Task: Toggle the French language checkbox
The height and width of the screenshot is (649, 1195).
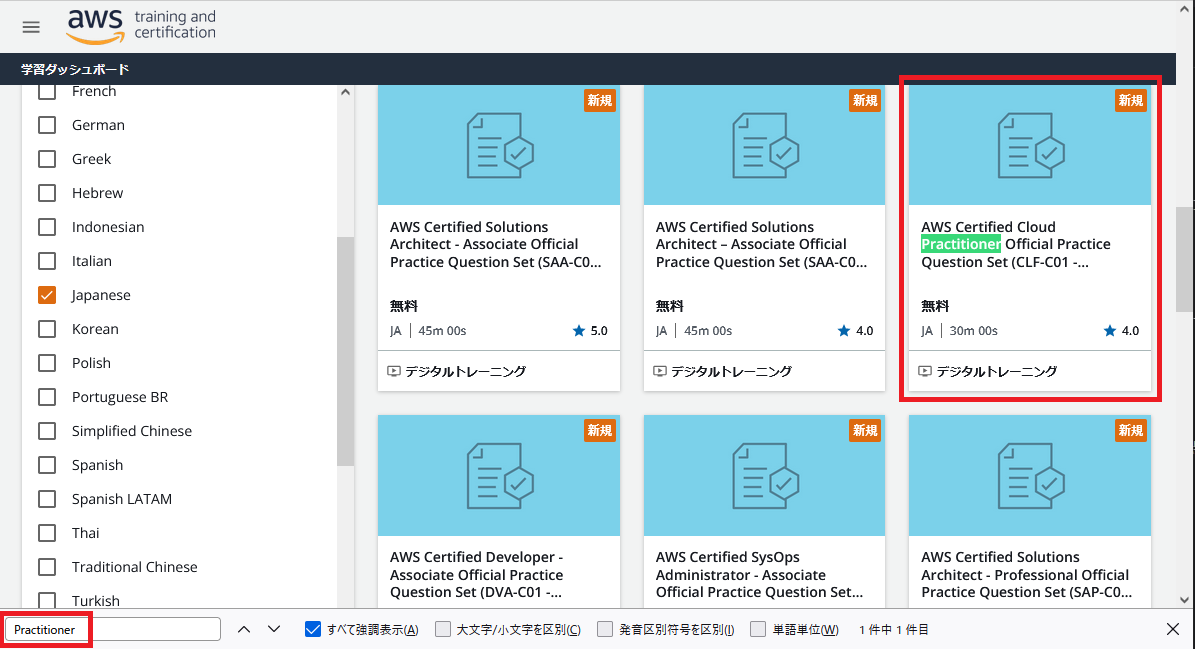Action: coord(47,91)
